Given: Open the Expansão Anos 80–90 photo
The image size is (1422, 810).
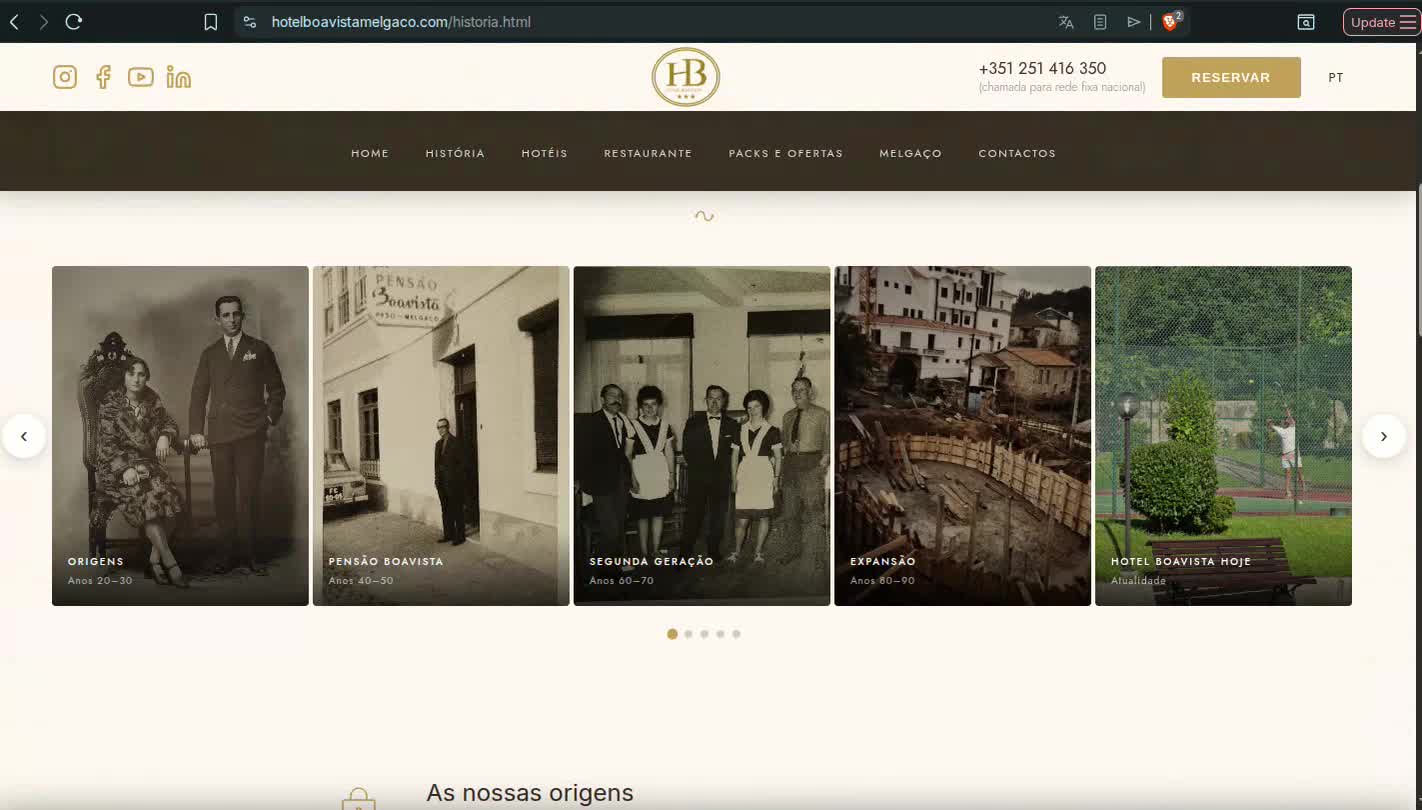Looking at the screenshot, I should tap(963, 436).
